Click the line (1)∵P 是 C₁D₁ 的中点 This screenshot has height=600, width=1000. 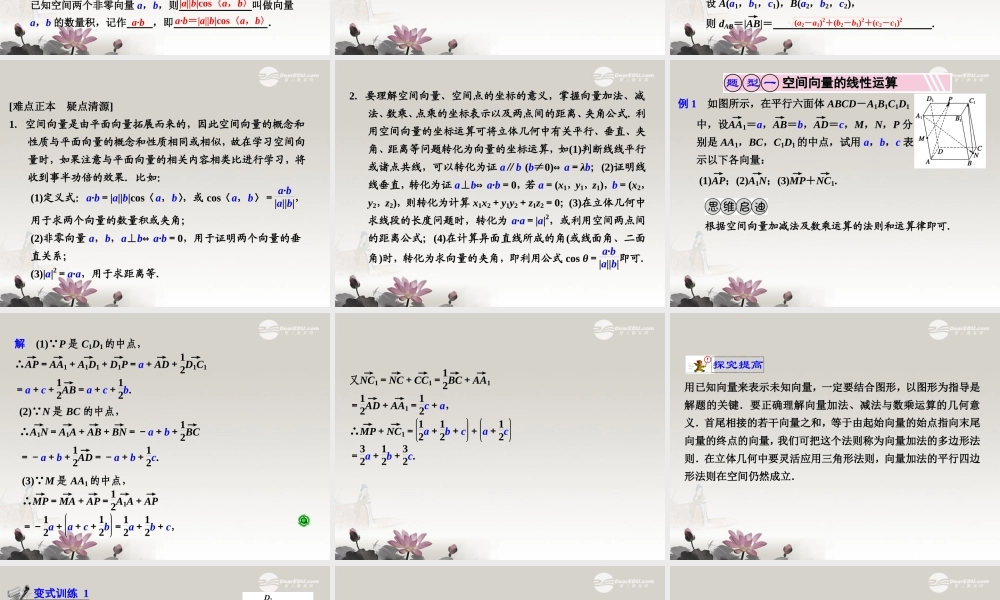point(88,344)
